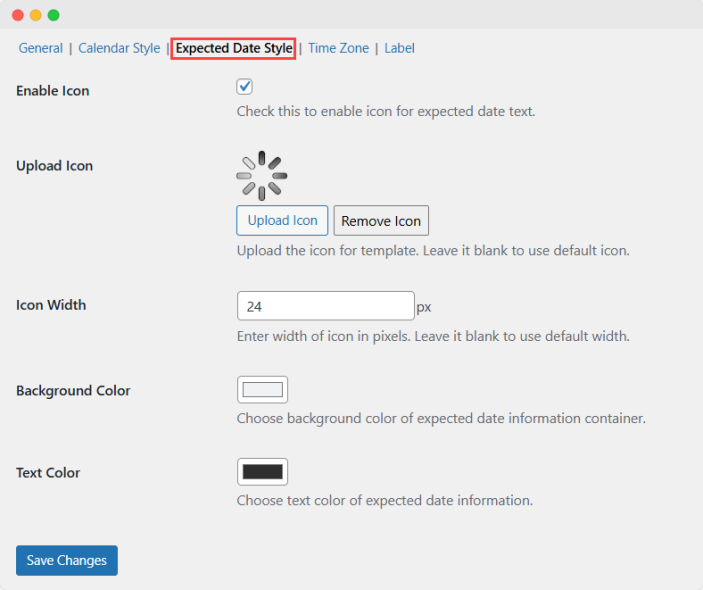The width and height of the screenshot is (703, 590).
Task: Switch to the General tab
Action: [x=40, y=48]
